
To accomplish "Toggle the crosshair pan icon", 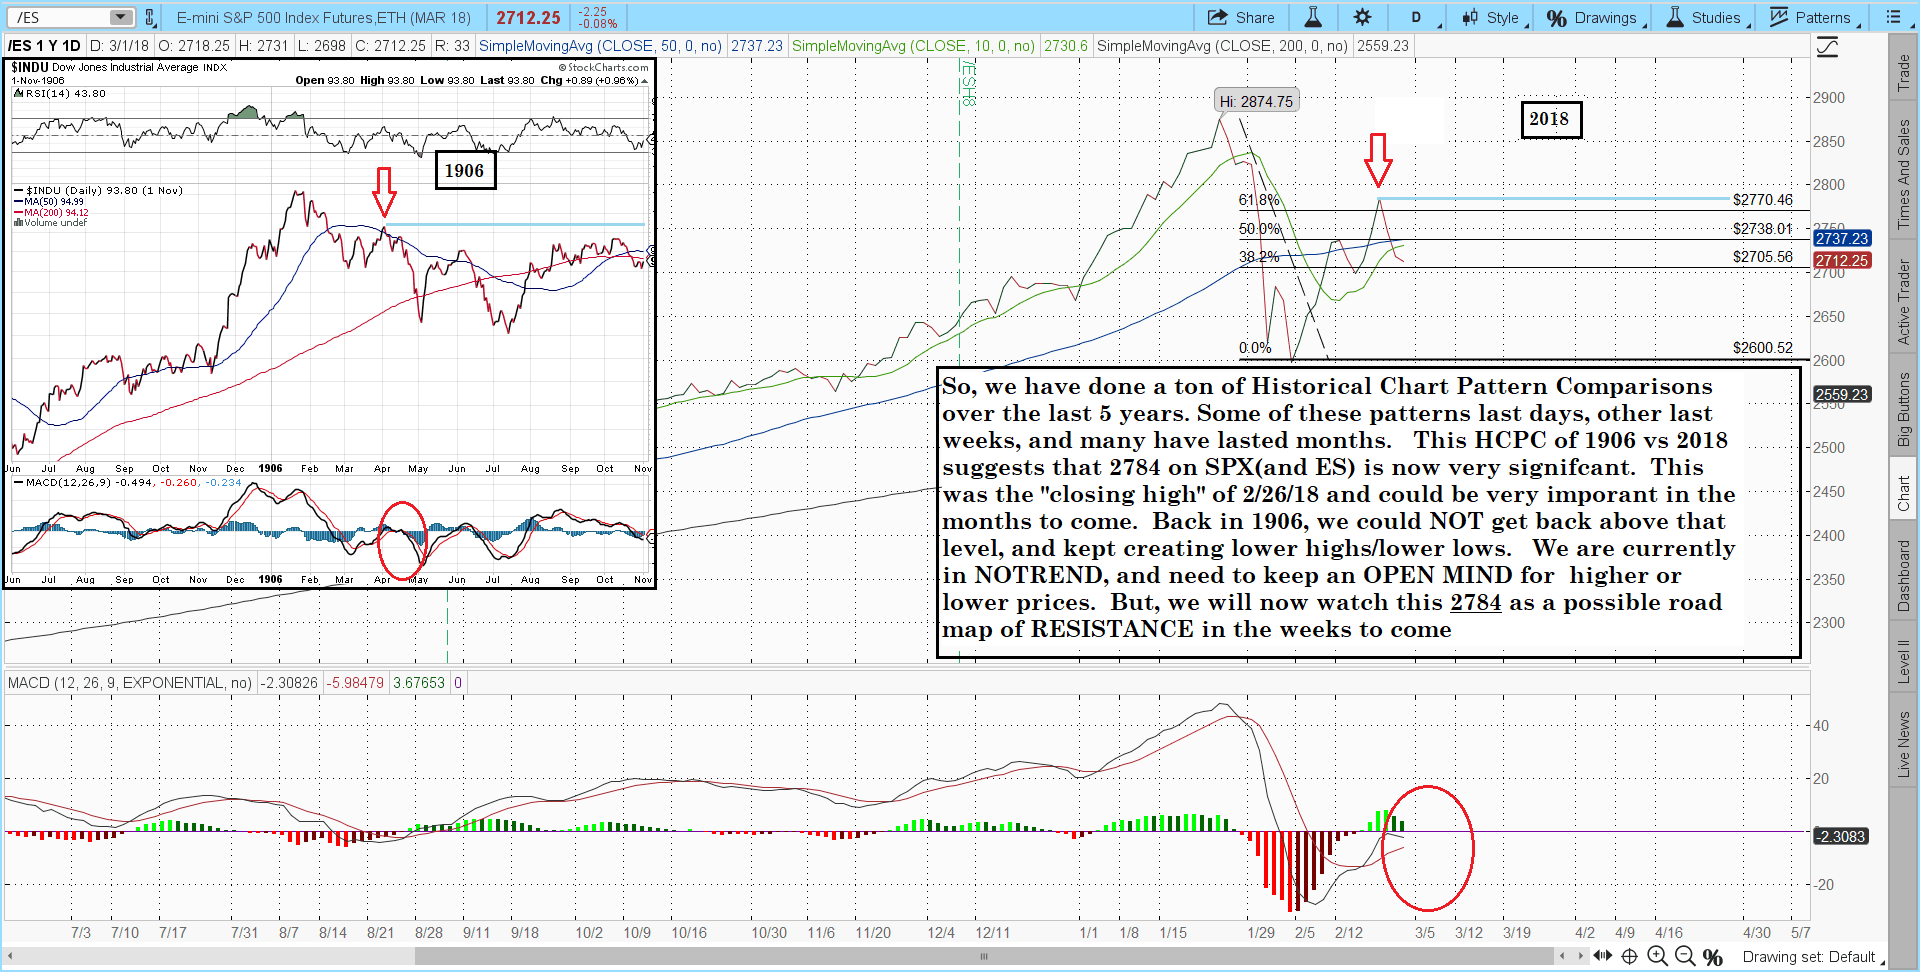I will [x=1629, y=957].
